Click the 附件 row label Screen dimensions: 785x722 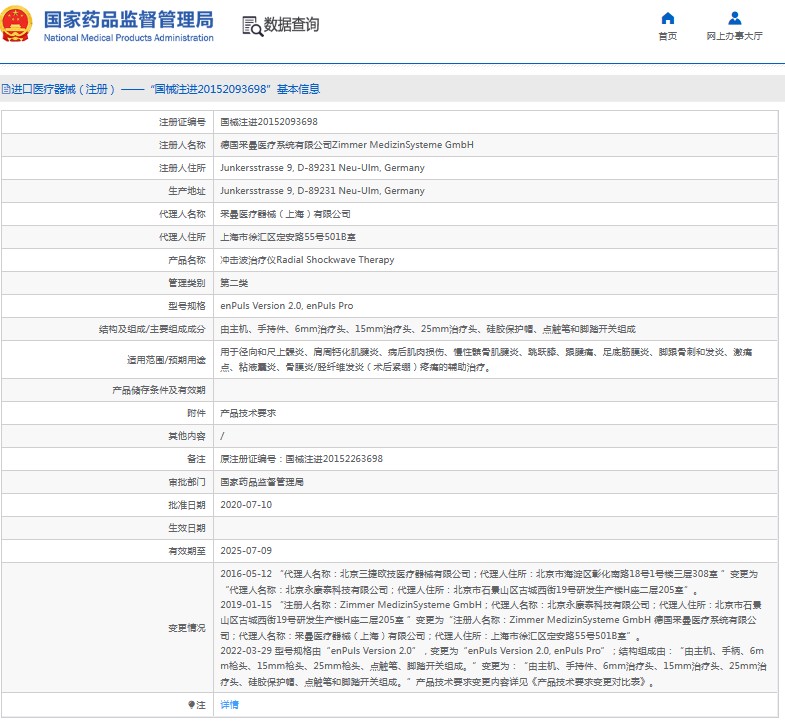click(196, 413)
